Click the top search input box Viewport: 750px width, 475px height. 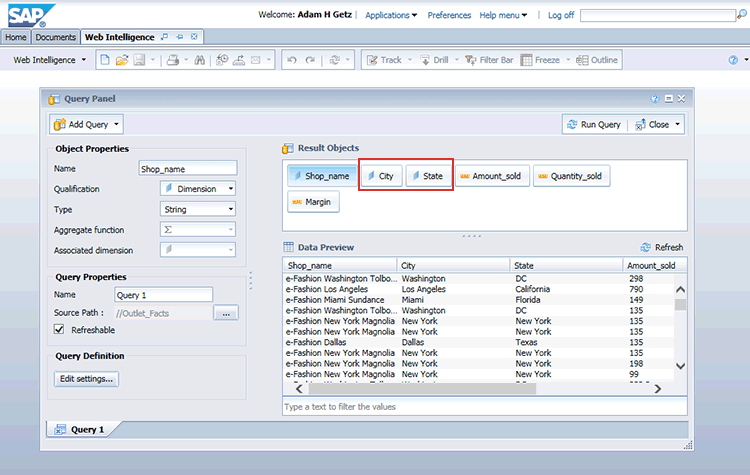(x=658, y=15)
